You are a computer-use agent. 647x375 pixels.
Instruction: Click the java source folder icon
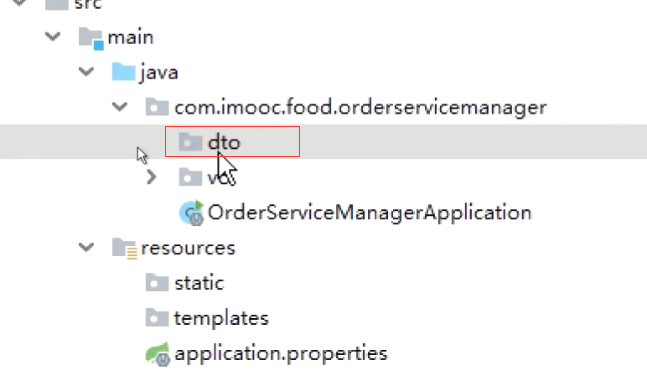[x=123, y=72]
